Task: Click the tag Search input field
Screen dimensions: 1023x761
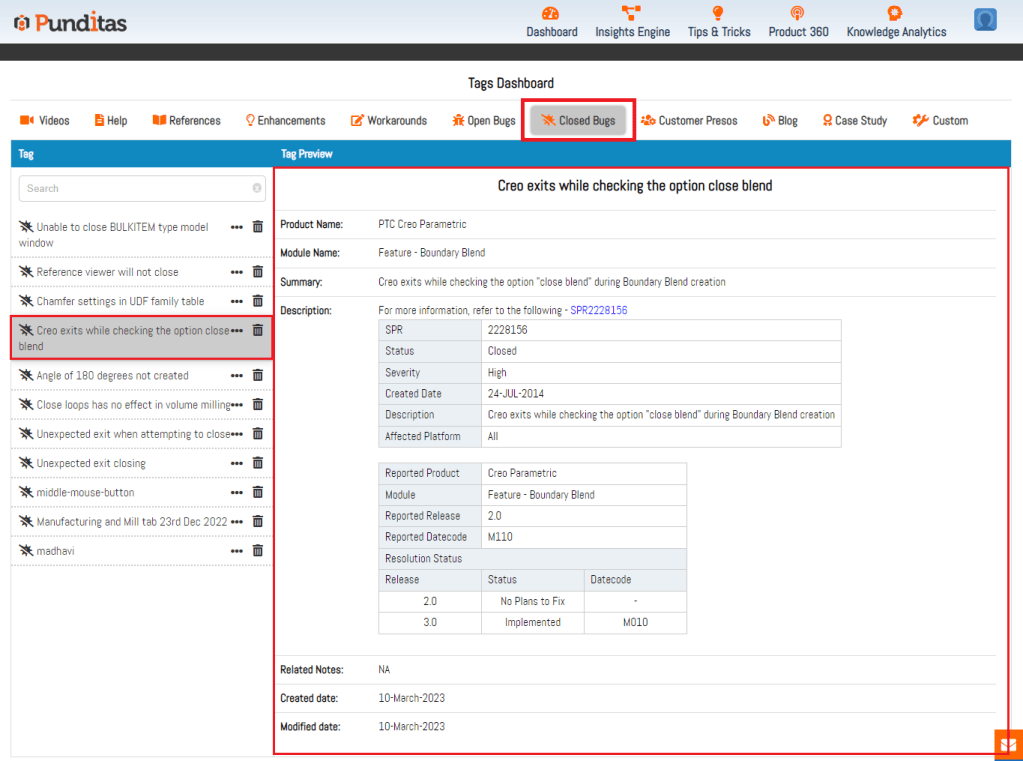Action: pyautogui.click(x=135, y=188)
